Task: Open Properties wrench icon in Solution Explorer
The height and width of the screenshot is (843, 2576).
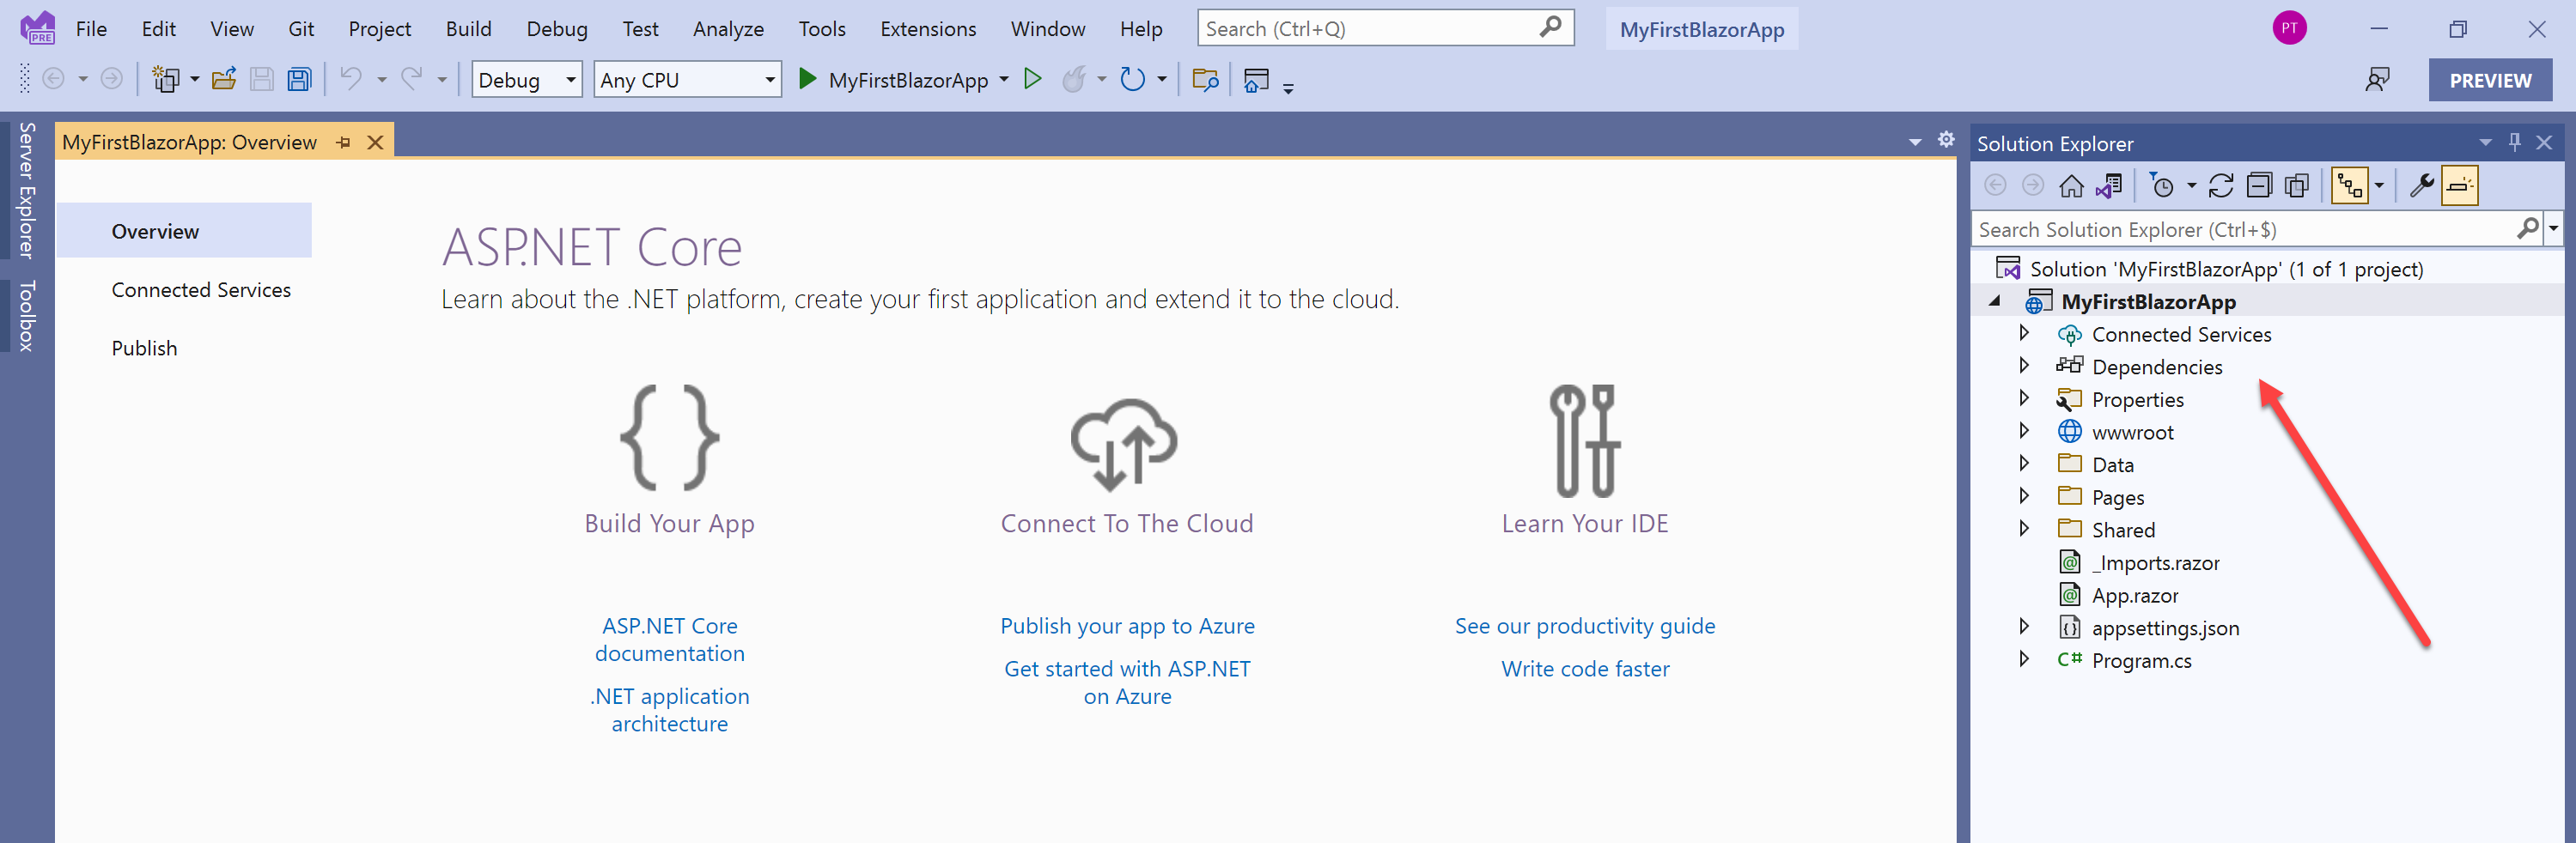Action: point(2421,186)
